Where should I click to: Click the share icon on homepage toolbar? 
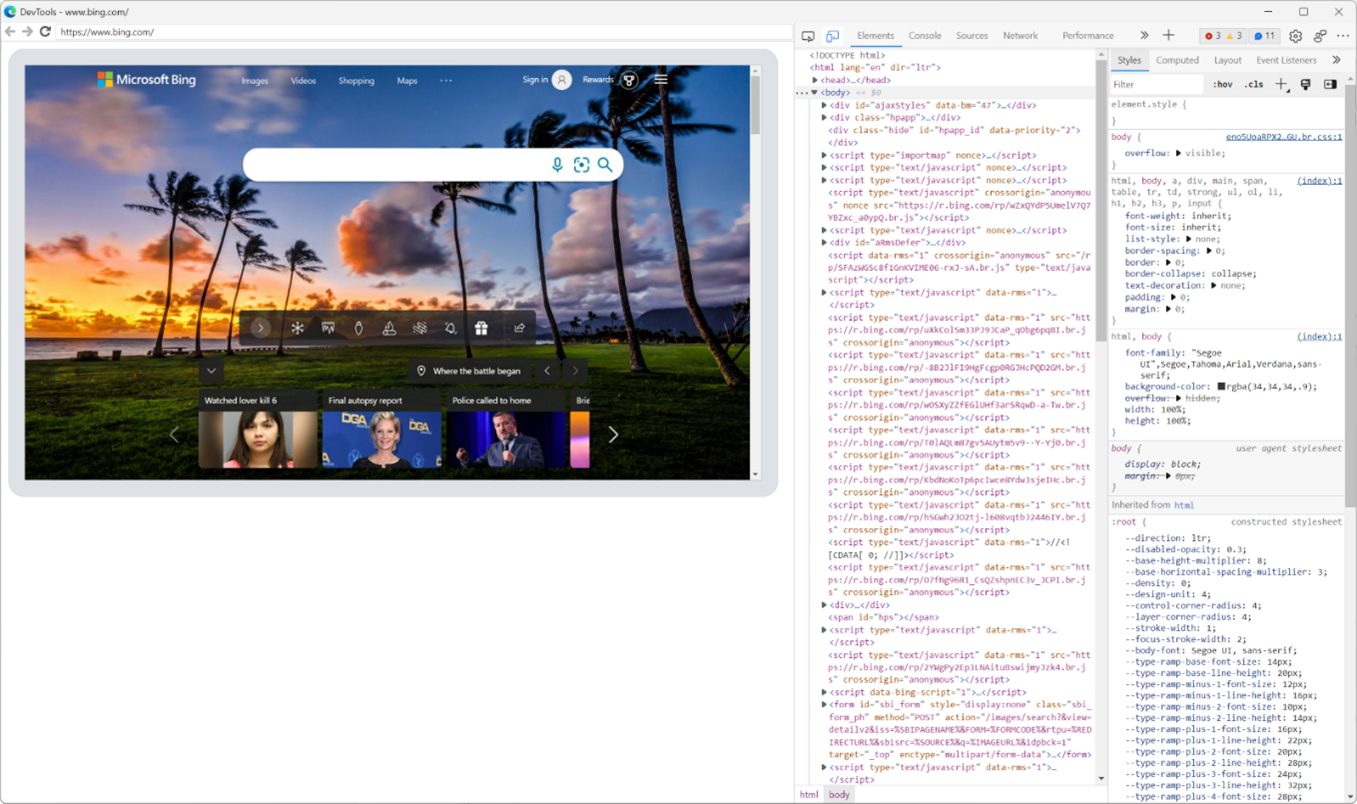518,327
